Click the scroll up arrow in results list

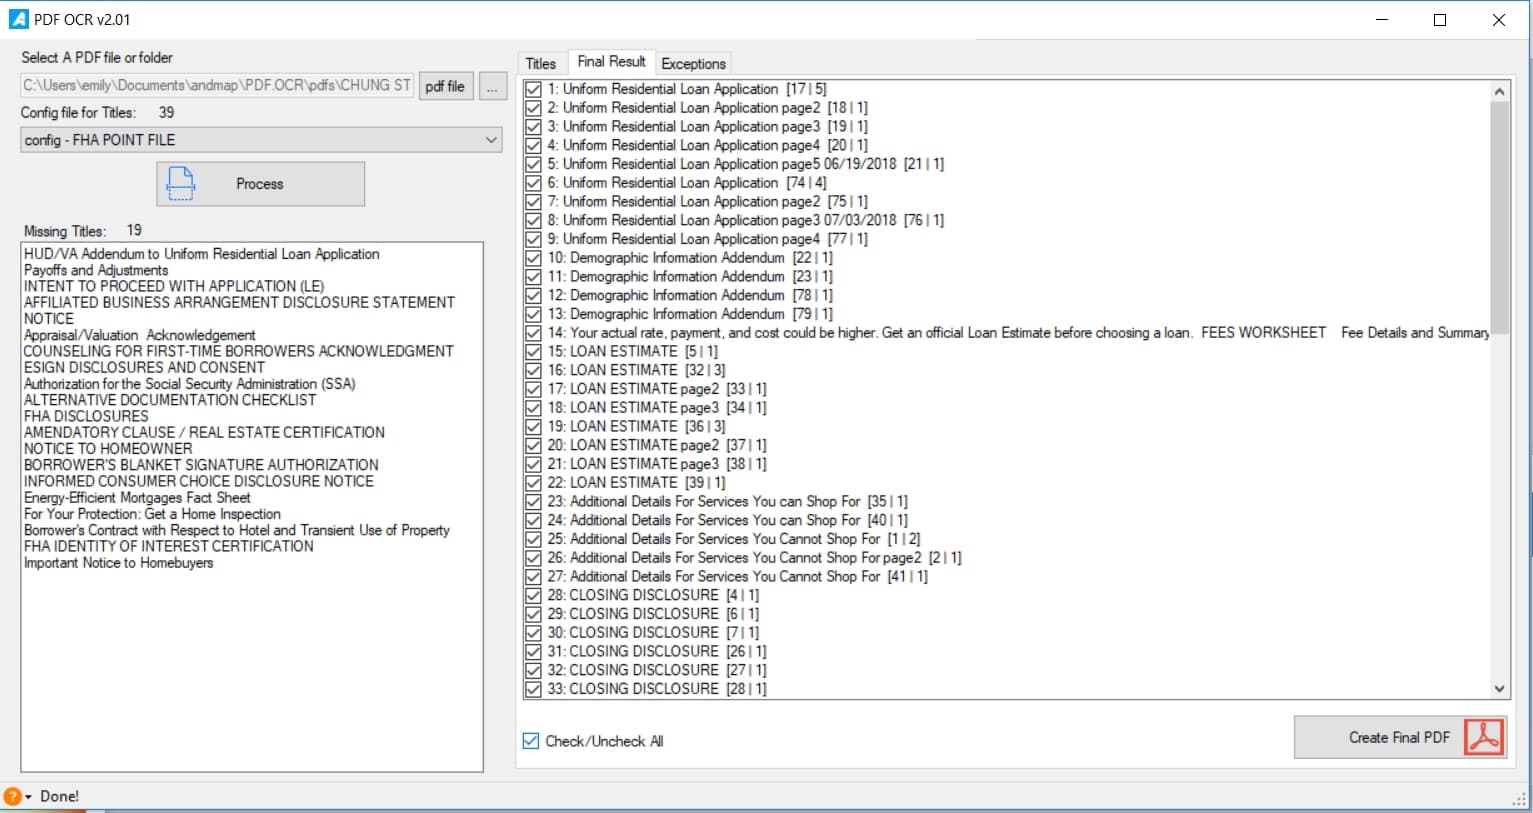[1499, 92]
